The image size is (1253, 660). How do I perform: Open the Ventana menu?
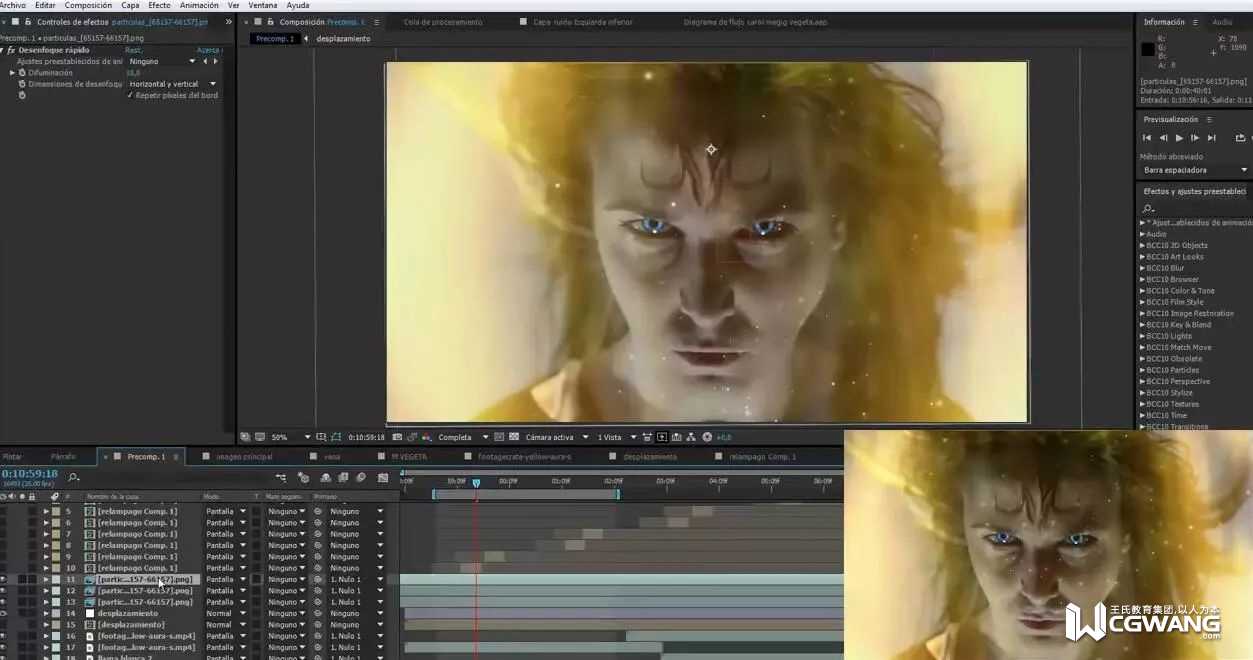[x=263, y=5]
